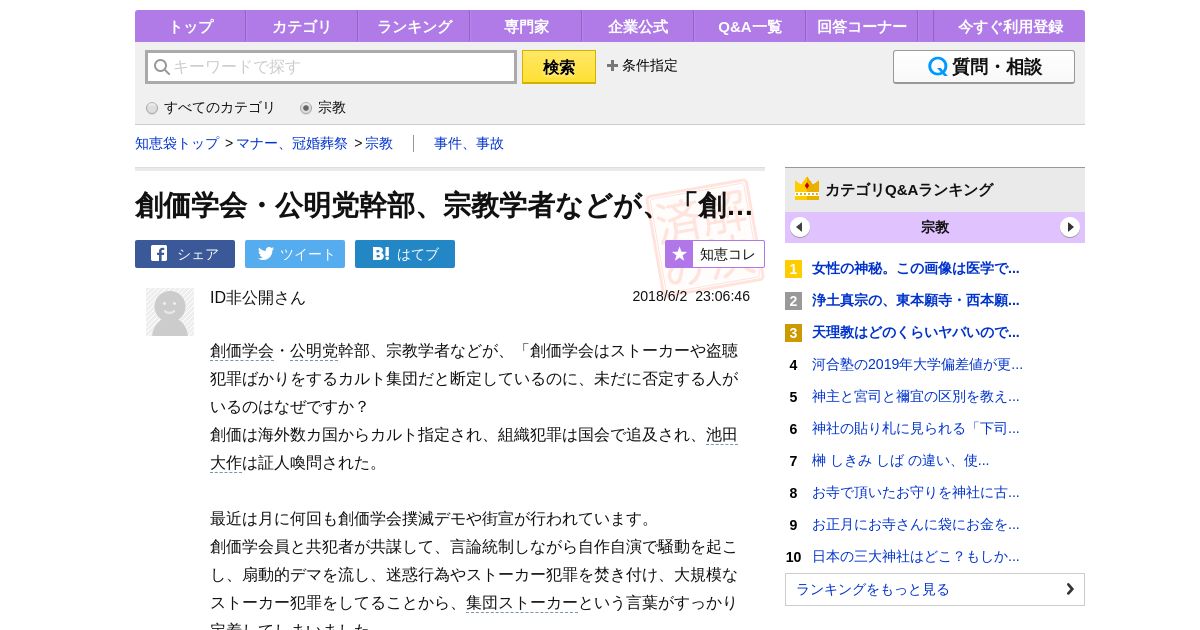Show the previous ranking category with the left arrow
Image resolution: width=1200 pixels, height=630 pixels.
[x=800, y=227]
